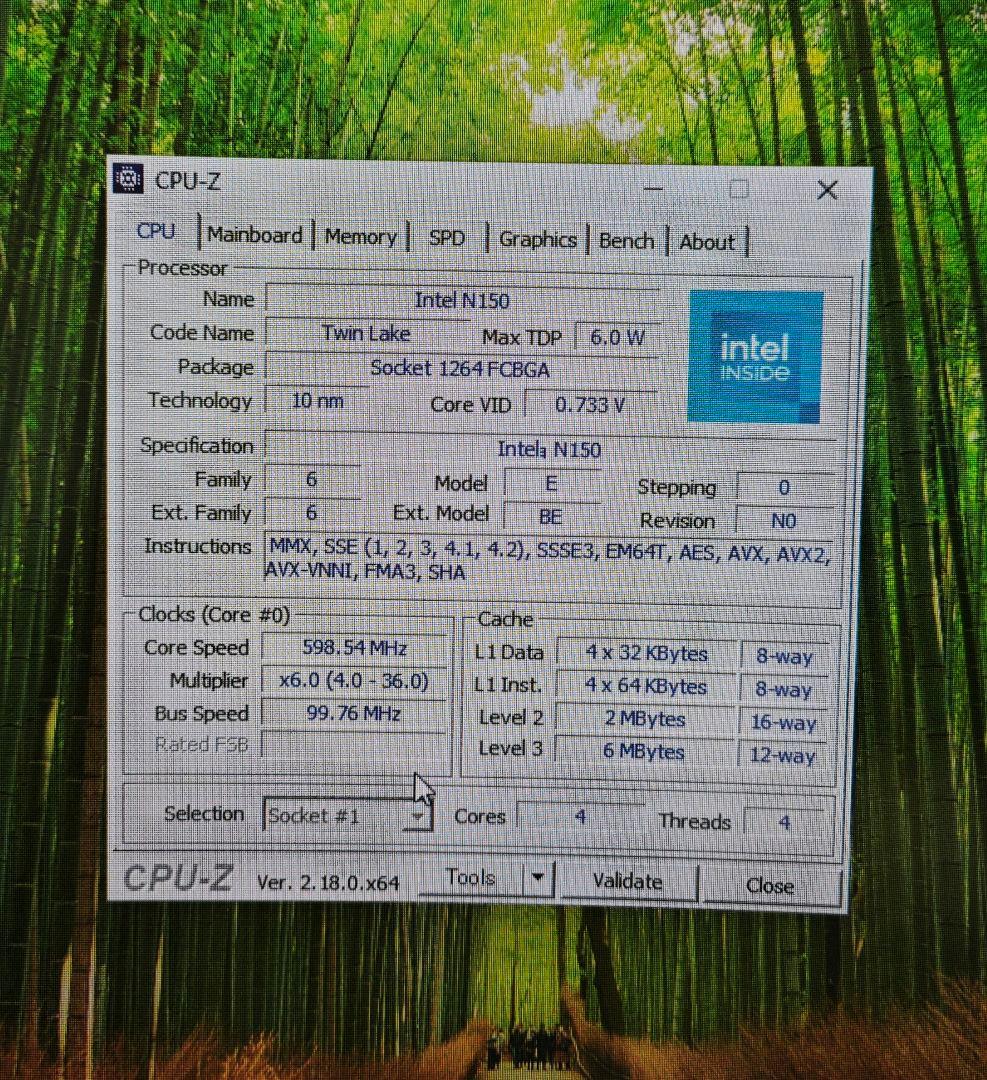Select the CPU tab
The image size is (987, 1080).
point(156,231)
